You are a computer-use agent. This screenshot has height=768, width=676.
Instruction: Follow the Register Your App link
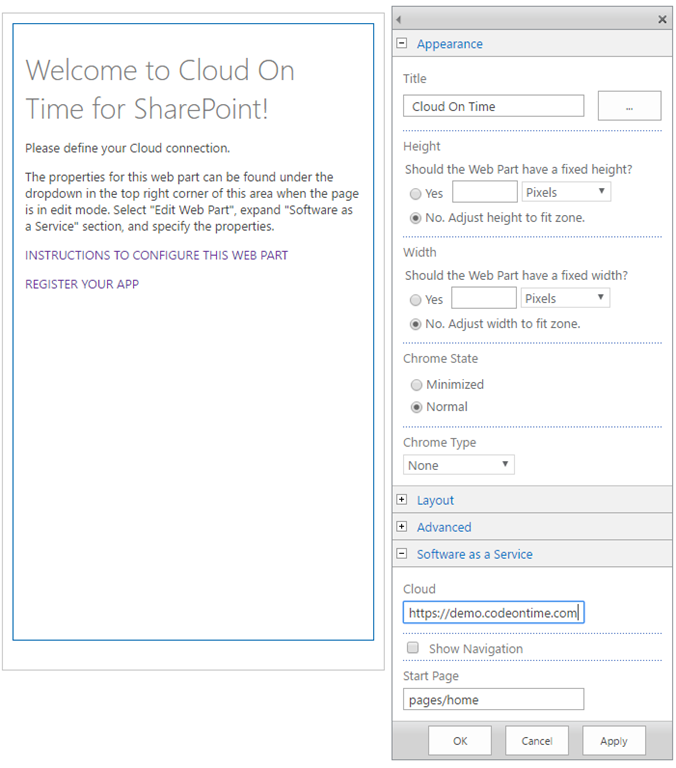click(82, 284)
